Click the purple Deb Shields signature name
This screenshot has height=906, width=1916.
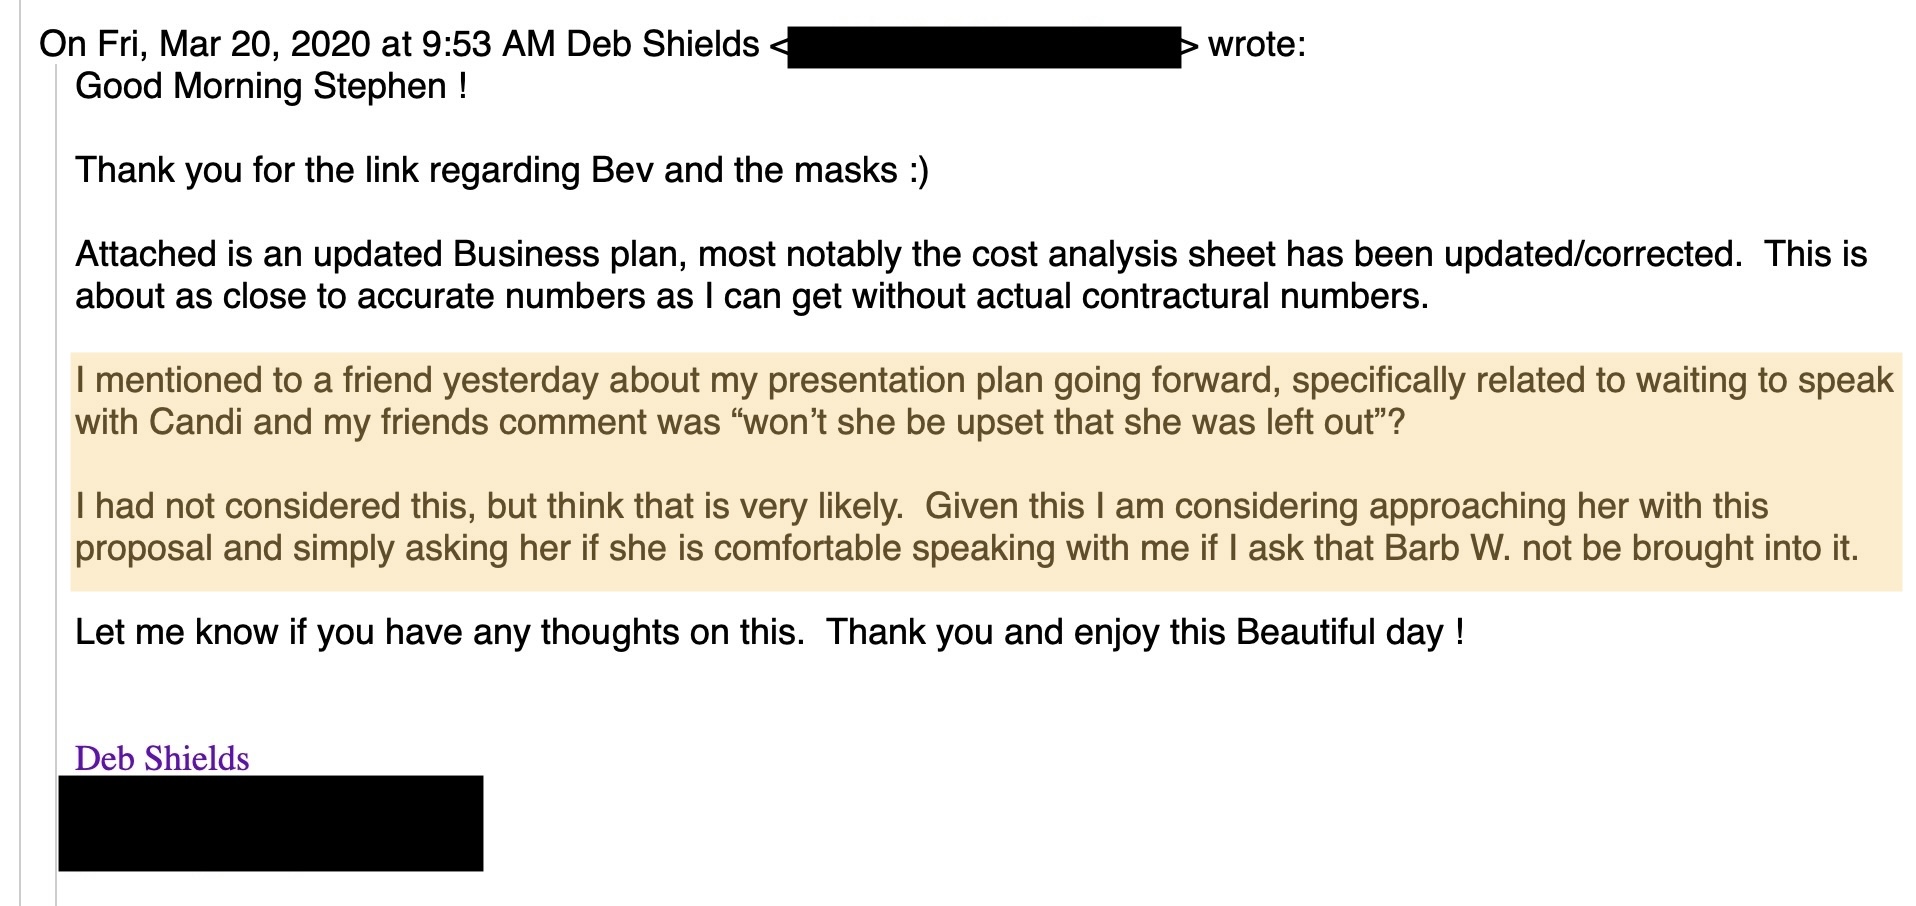(x=162, y=758)
